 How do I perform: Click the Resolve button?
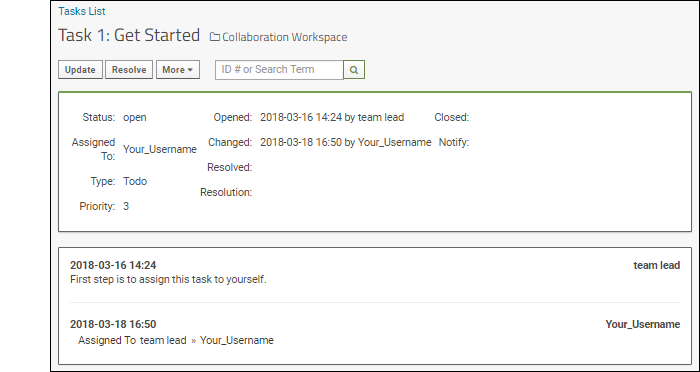(129, 70)
